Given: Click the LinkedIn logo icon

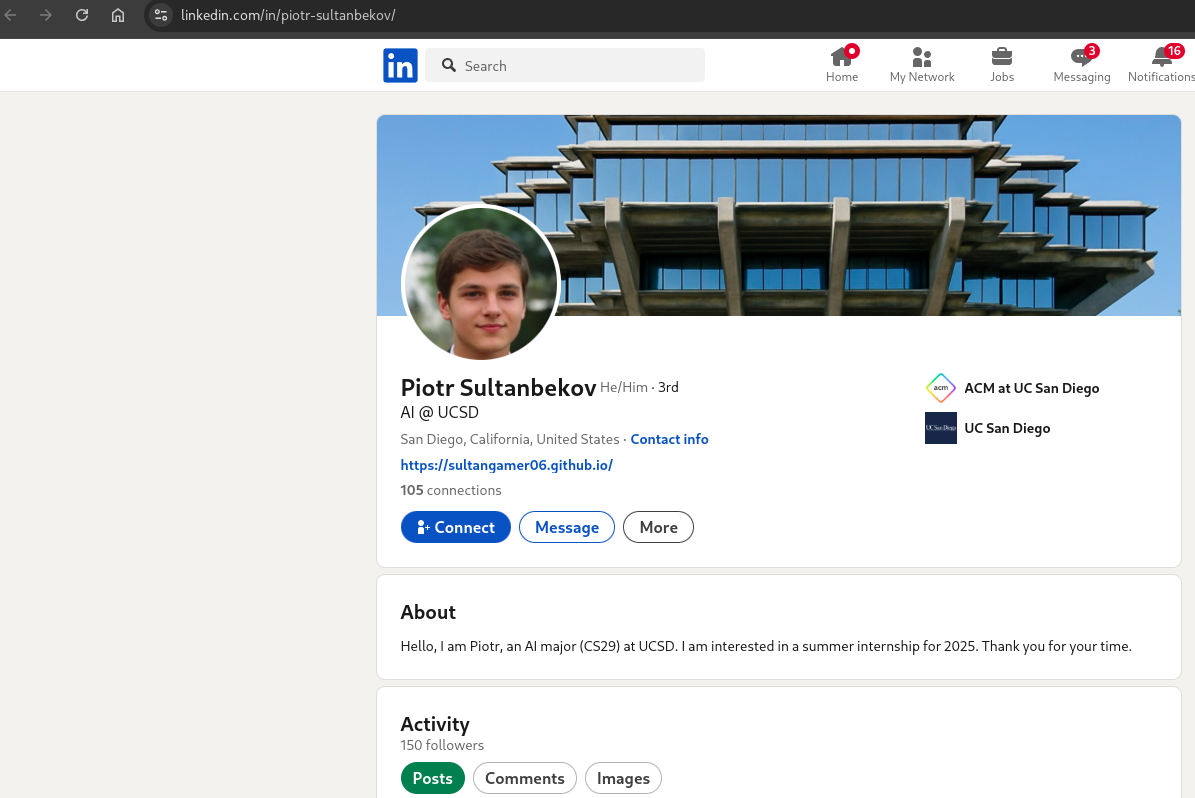Looking at the screenshot, I should point(400,66).
